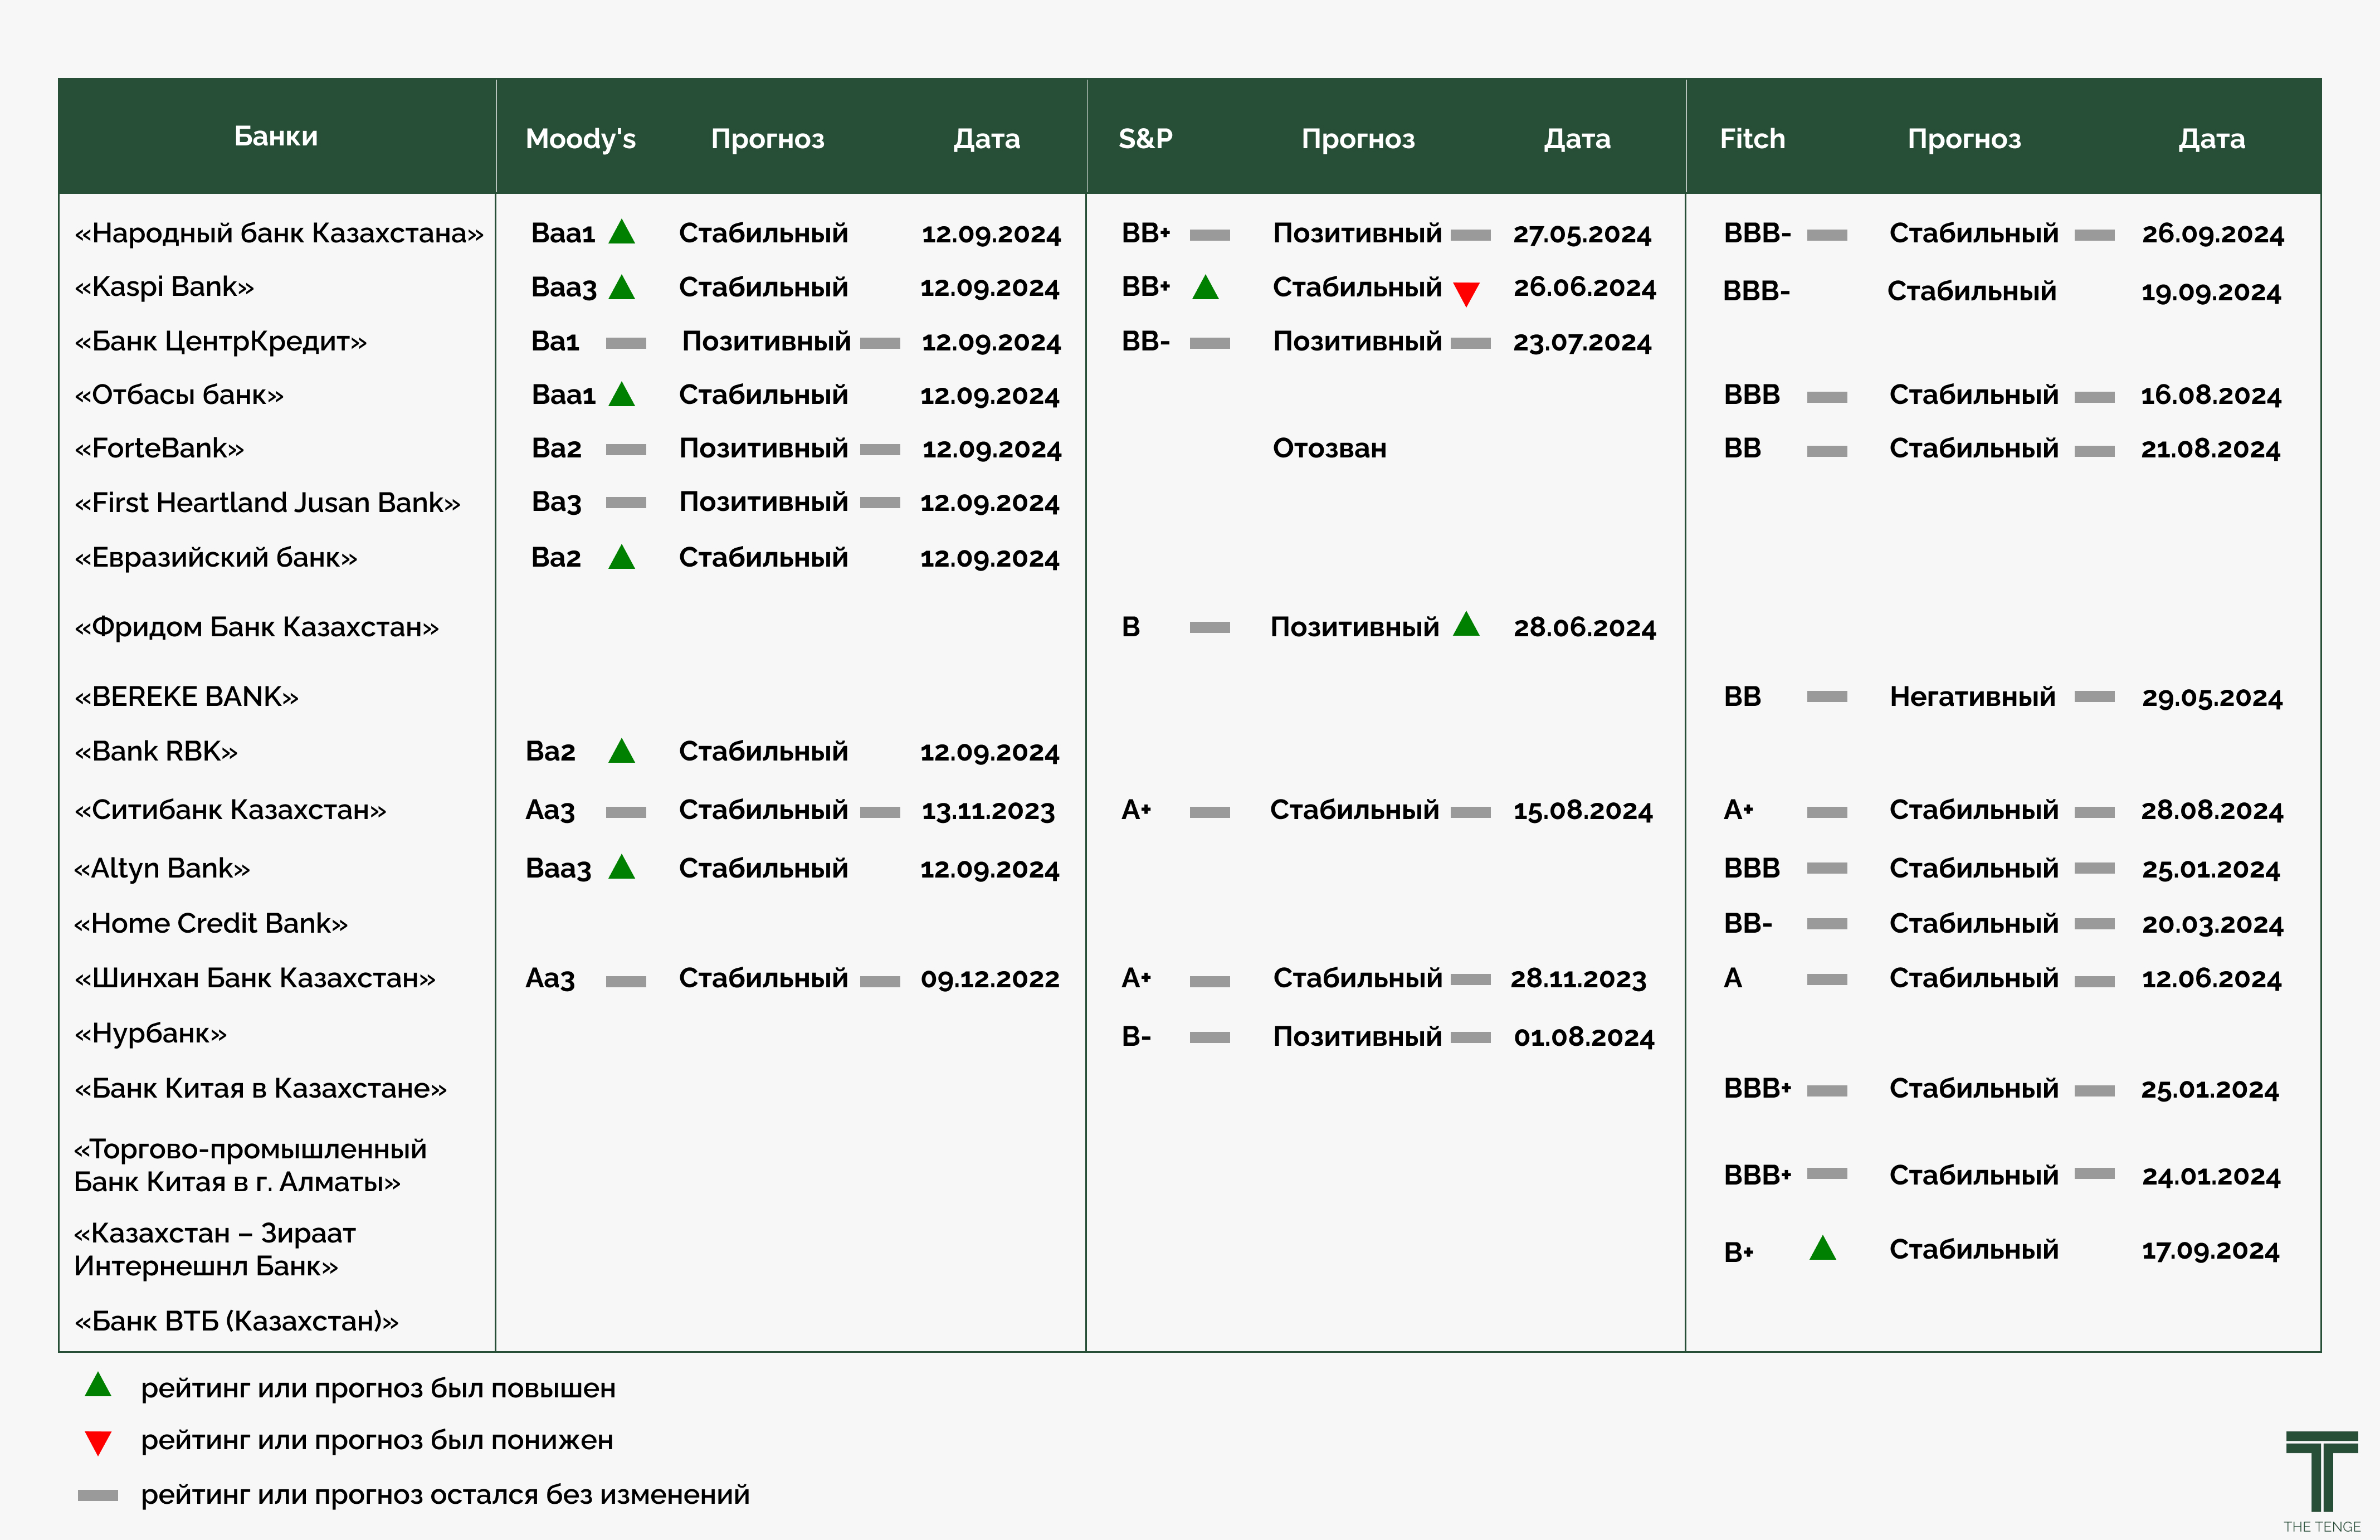Screen dimensions: 2380x1540
Task: Click the Дата header in Fitch section
Action: [2212, 139]
